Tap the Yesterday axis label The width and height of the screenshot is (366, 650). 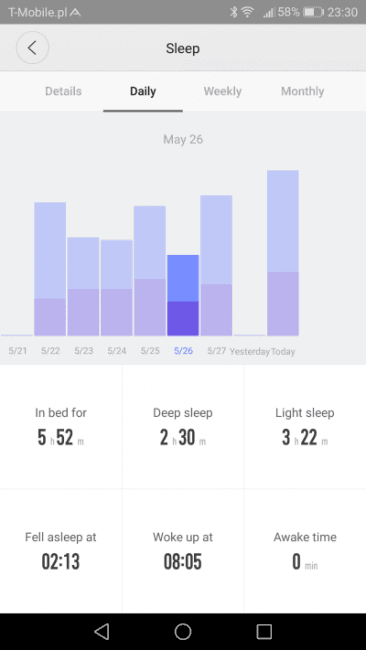coord(250,352)
